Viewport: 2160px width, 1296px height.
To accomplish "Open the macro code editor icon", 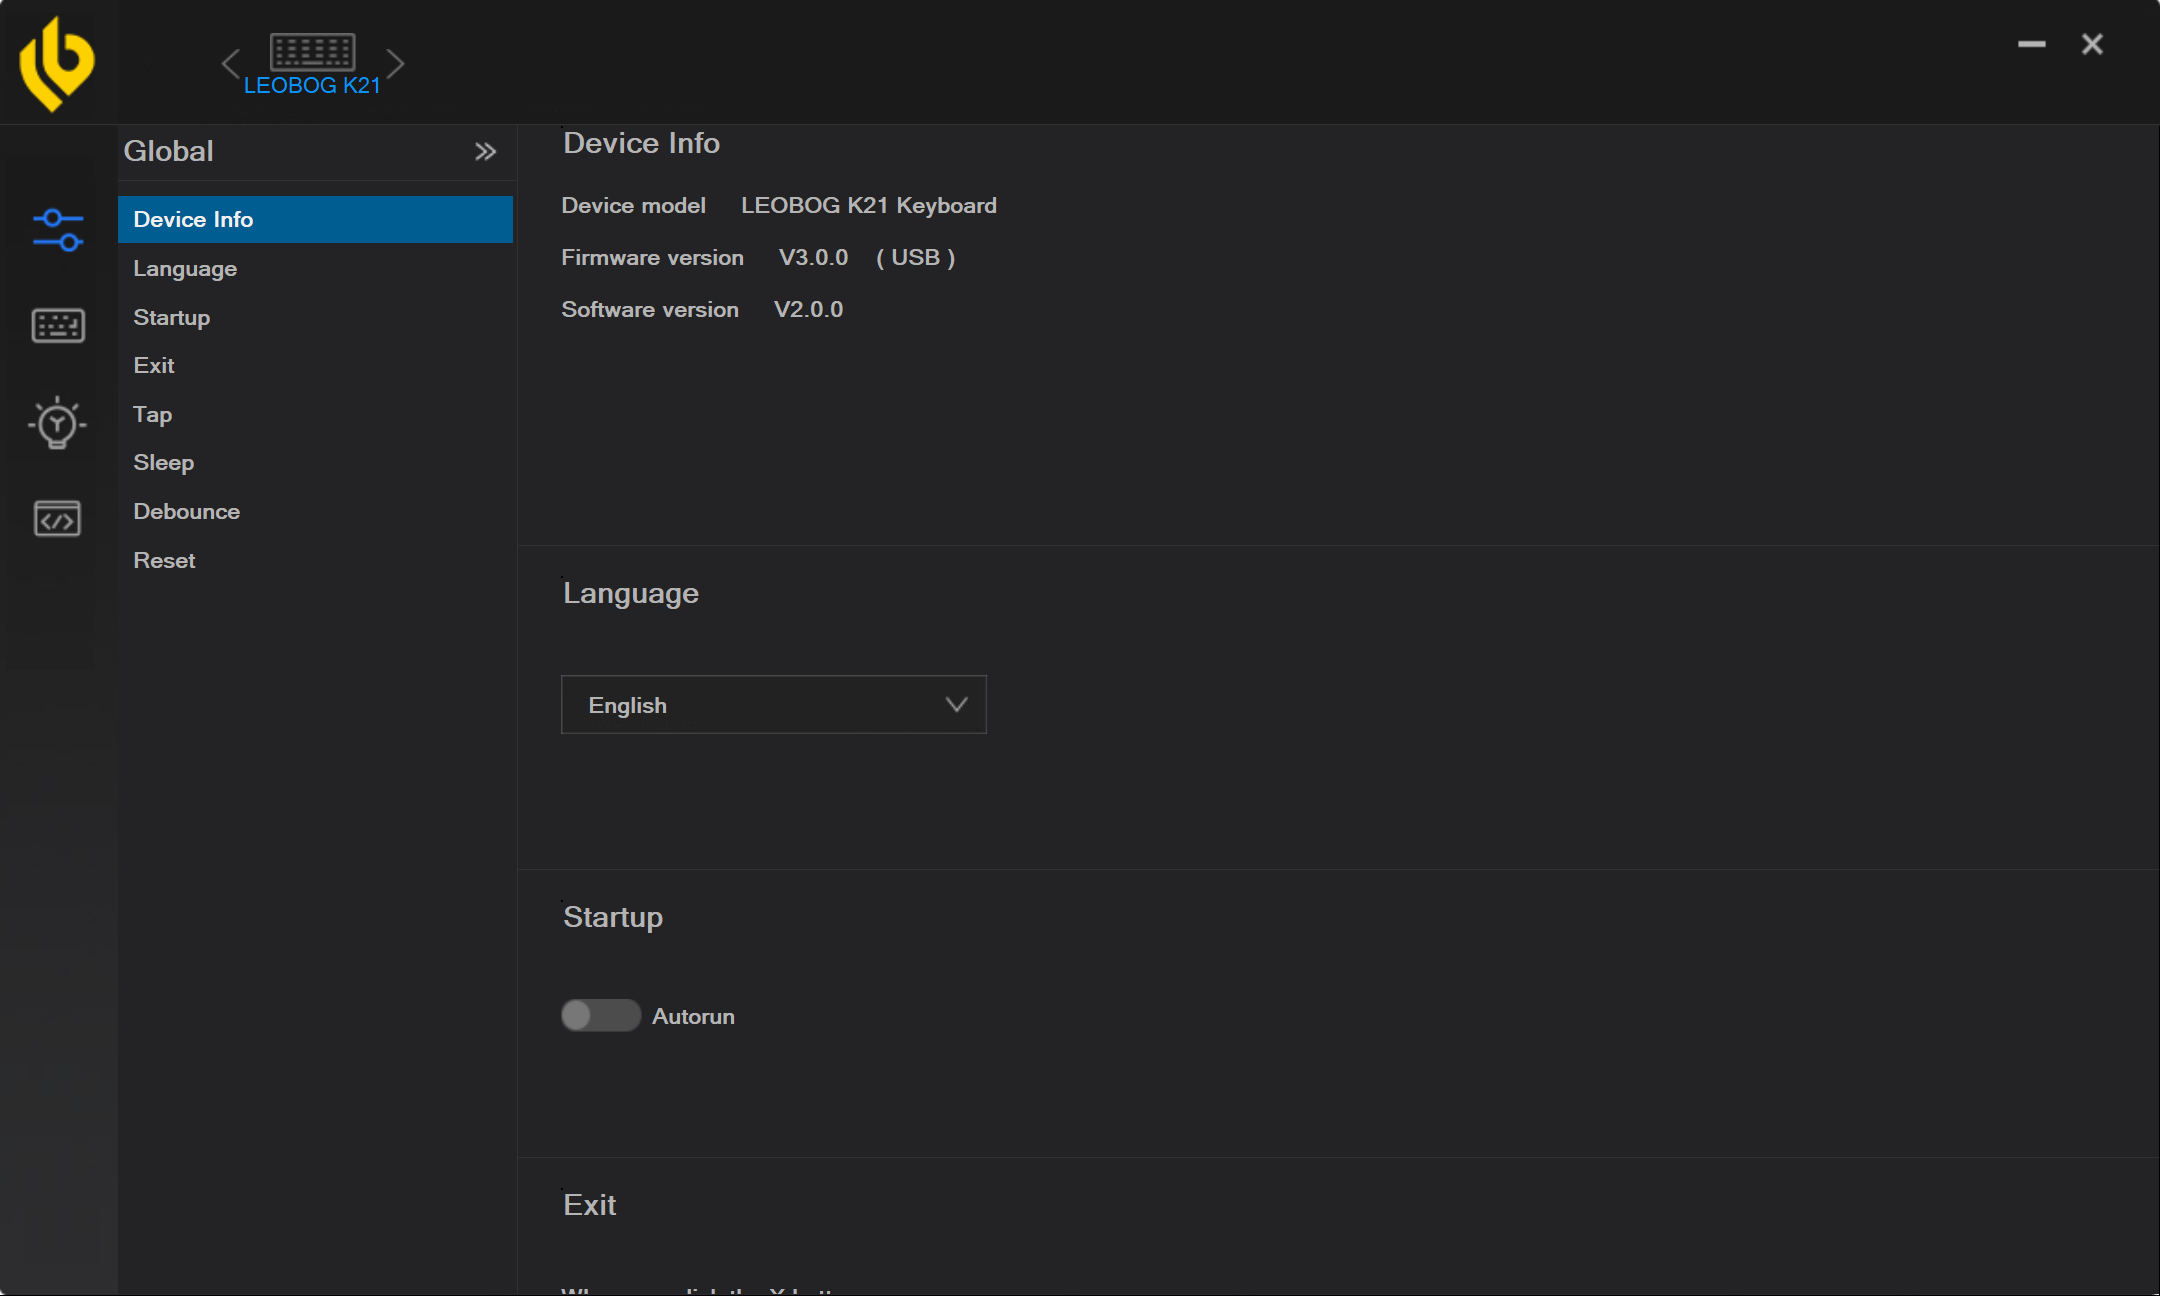I will tap(57, 518).
